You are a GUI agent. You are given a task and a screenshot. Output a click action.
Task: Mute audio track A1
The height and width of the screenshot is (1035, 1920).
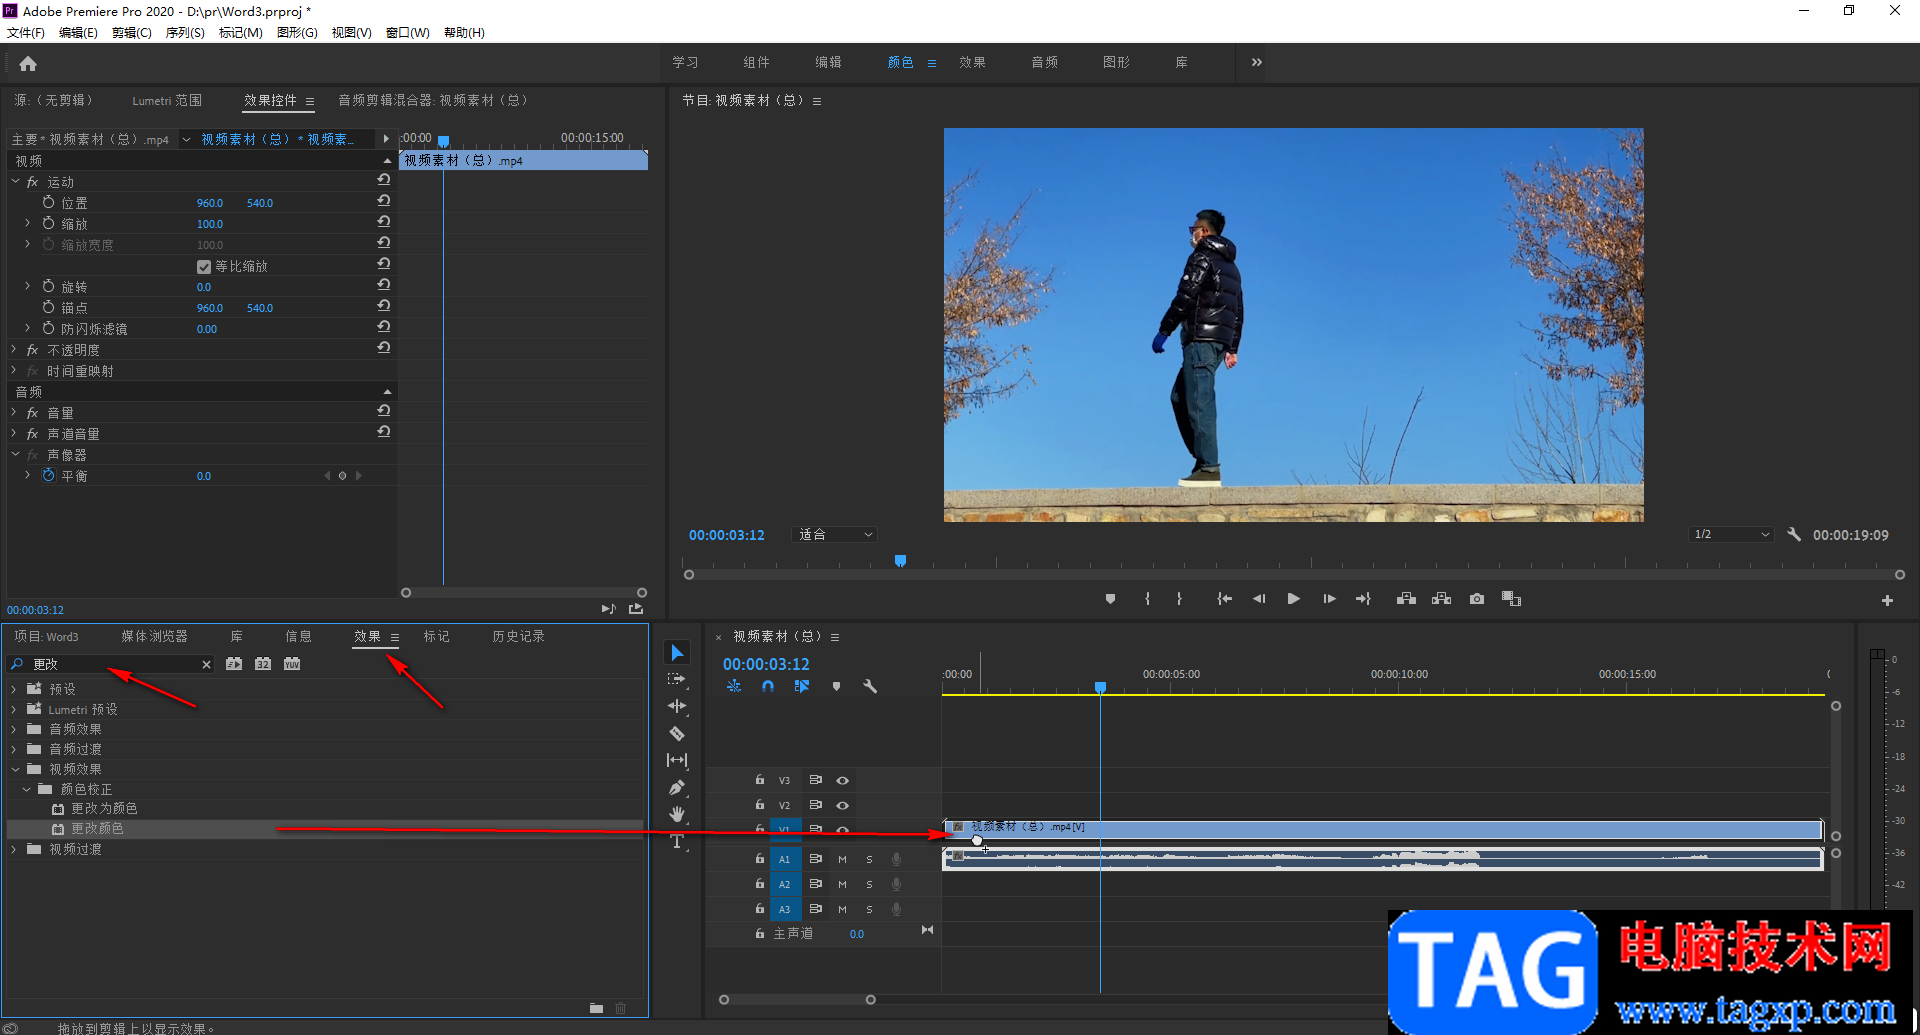(842, 859)
